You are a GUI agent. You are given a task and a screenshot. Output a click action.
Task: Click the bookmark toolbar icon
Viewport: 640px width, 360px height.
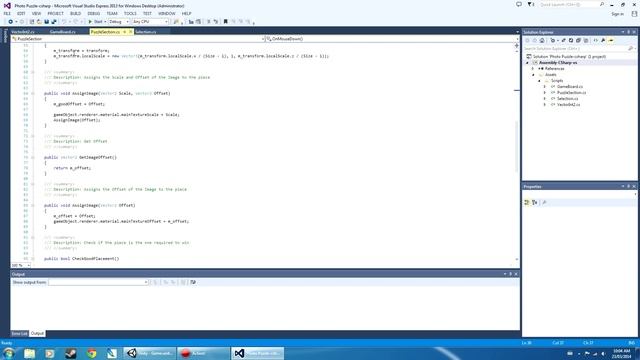(225, 22)
